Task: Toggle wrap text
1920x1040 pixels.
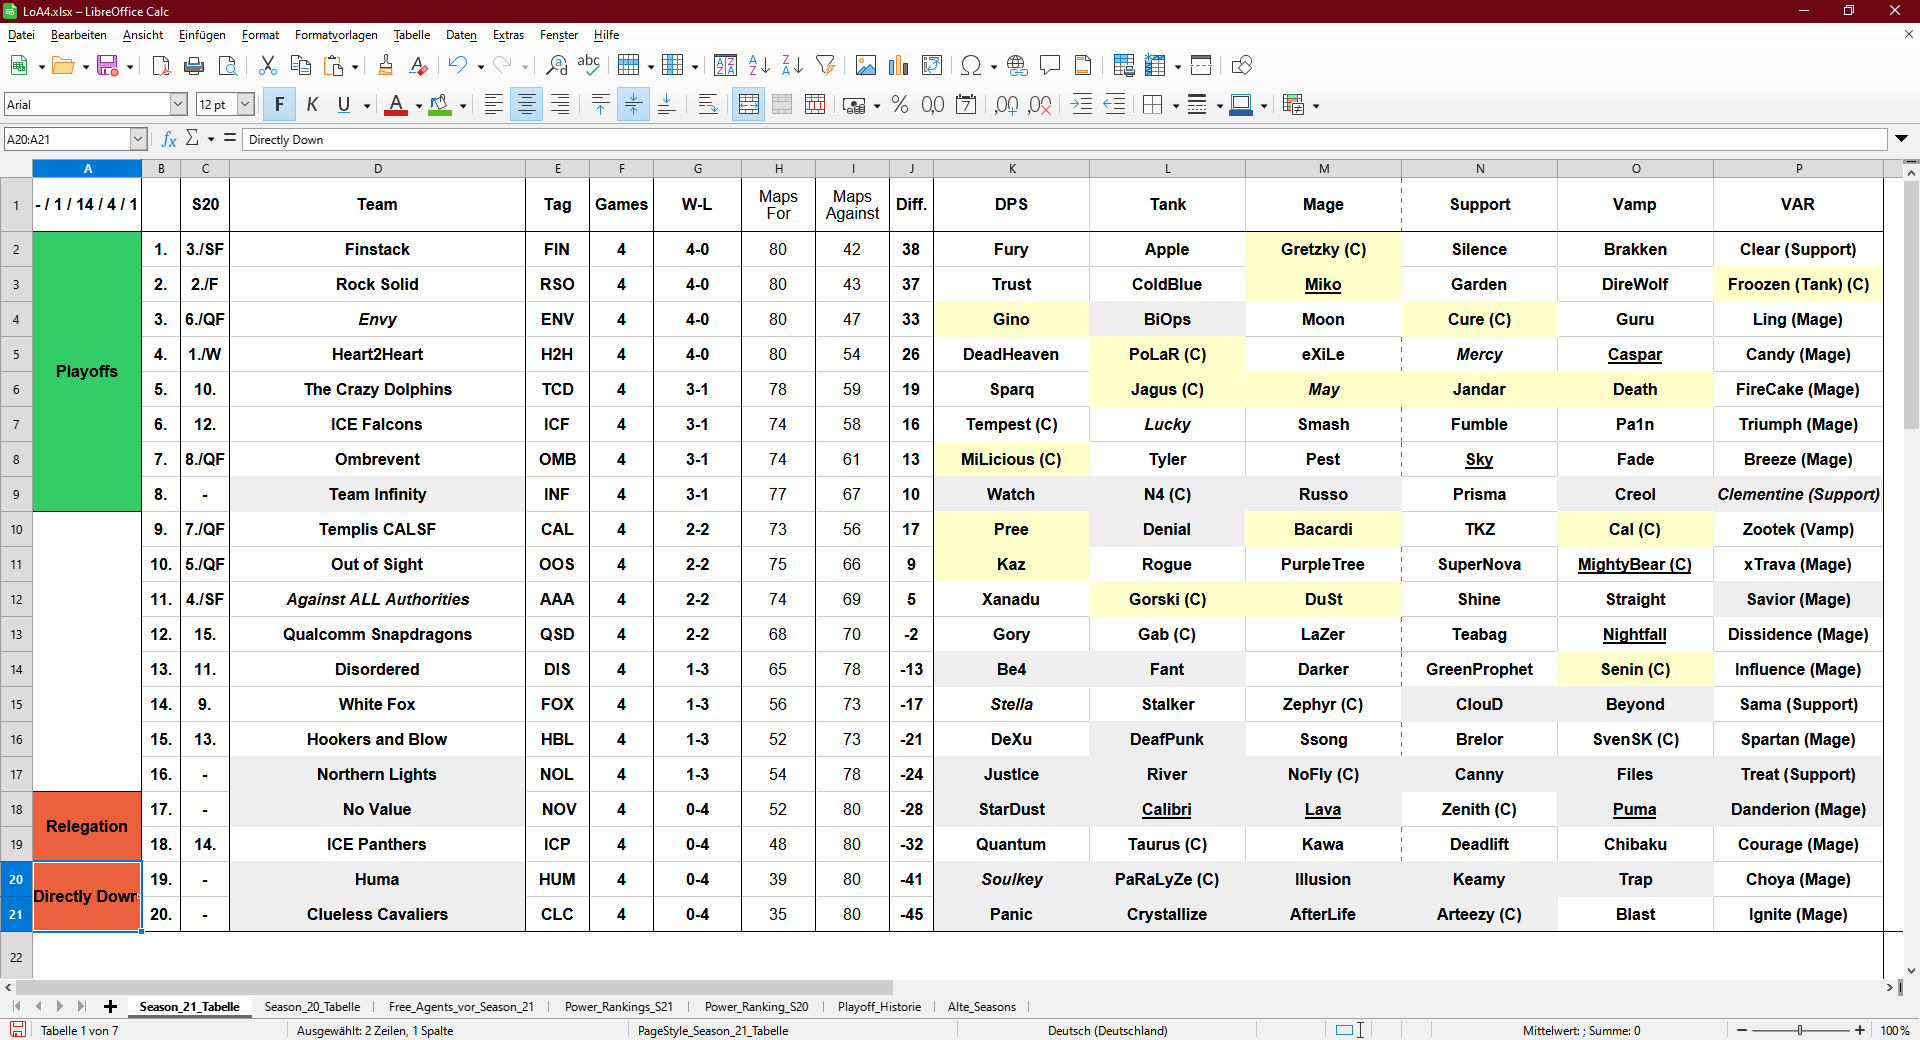Action: click(x=708, y=105)
